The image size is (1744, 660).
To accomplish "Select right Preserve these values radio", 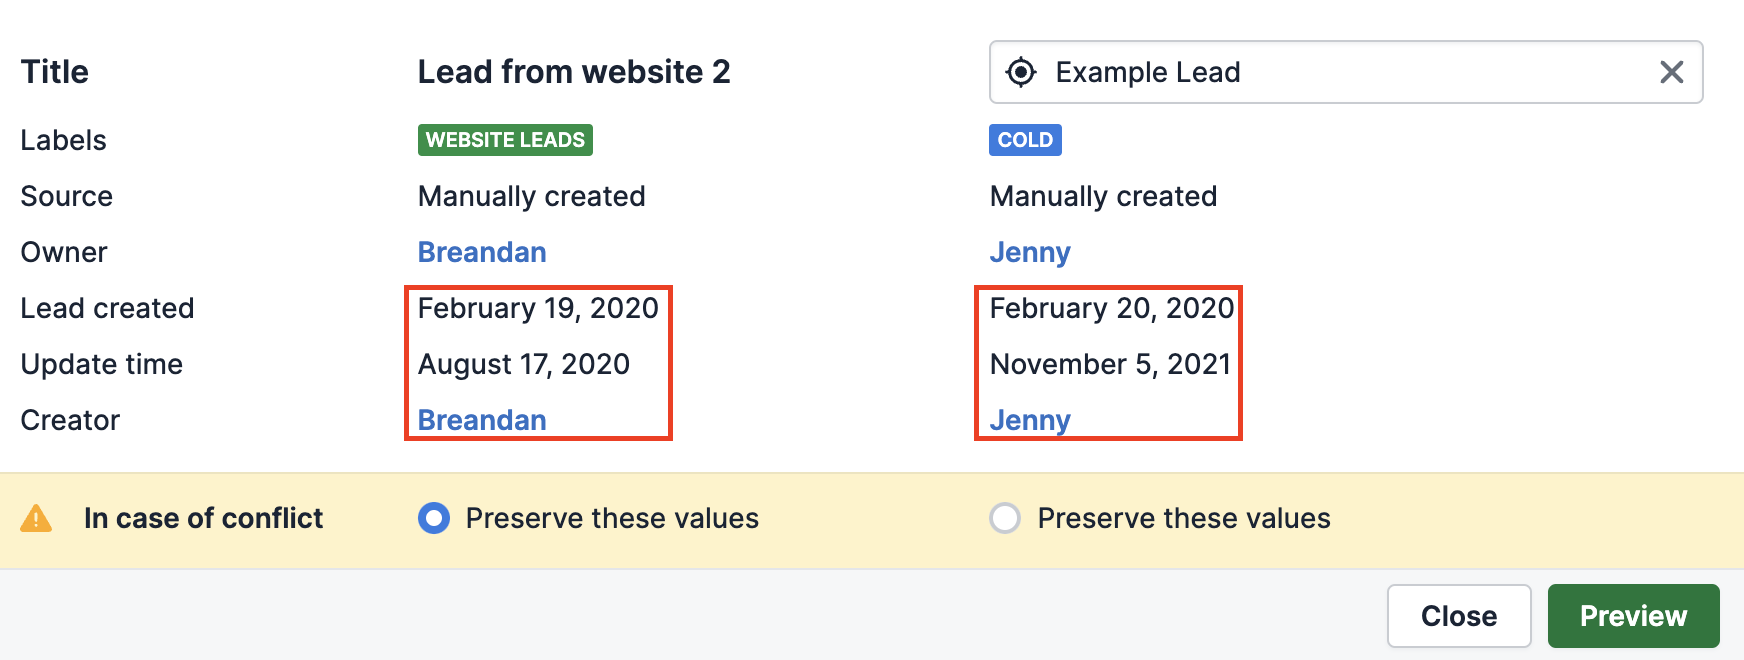I will (x=1005, y=518).
